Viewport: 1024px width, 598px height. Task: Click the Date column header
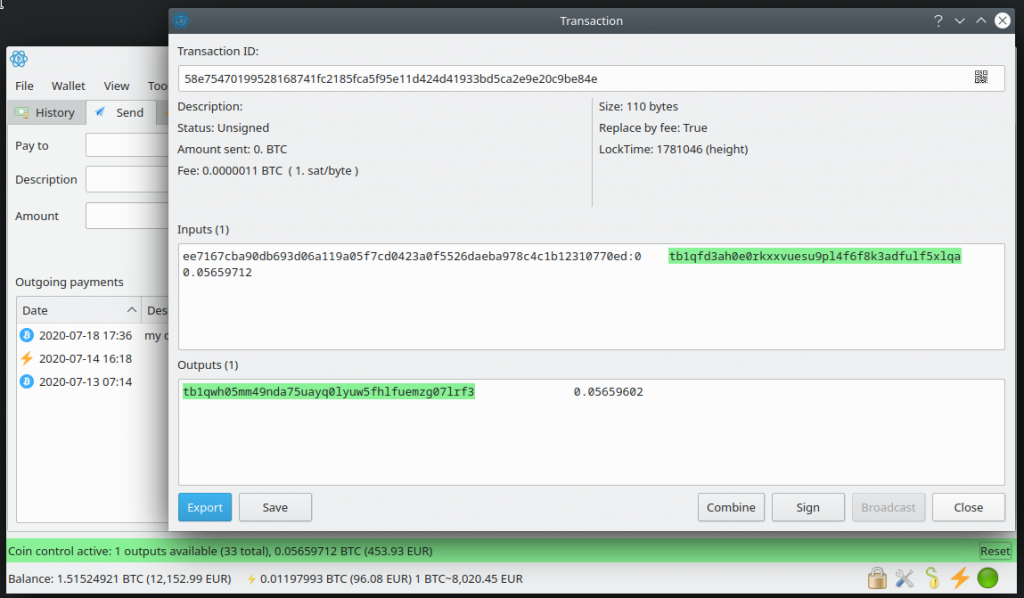(x=79, y=310)
